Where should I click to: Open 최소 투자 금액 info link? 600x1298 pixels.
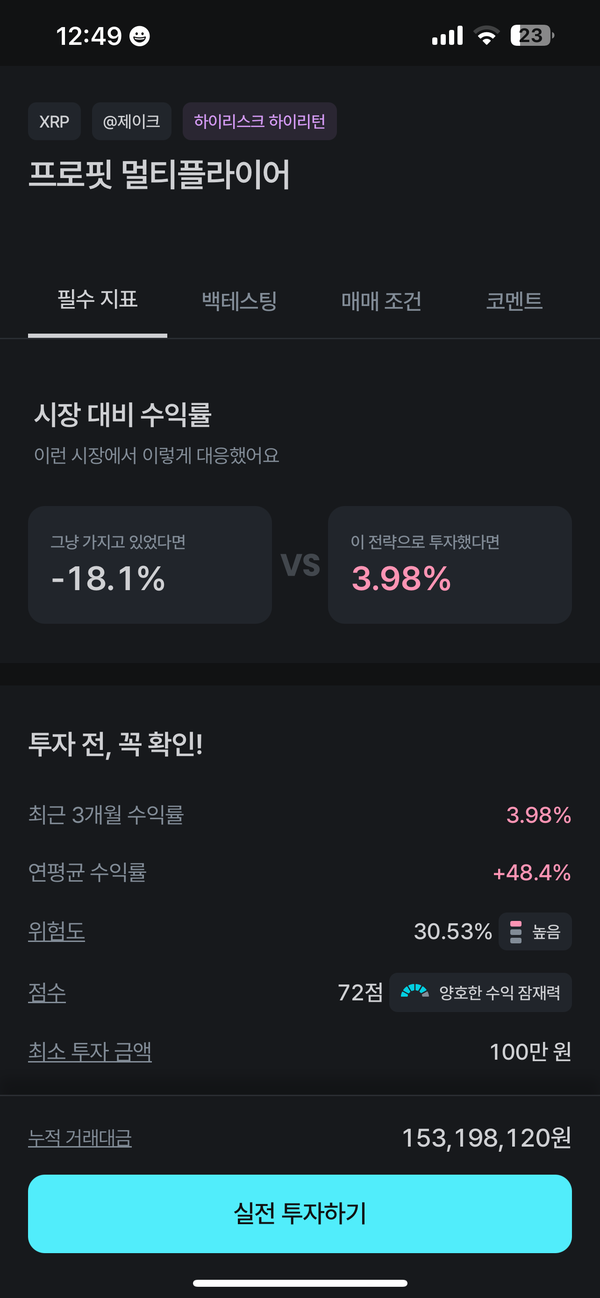coord(90,1052)
